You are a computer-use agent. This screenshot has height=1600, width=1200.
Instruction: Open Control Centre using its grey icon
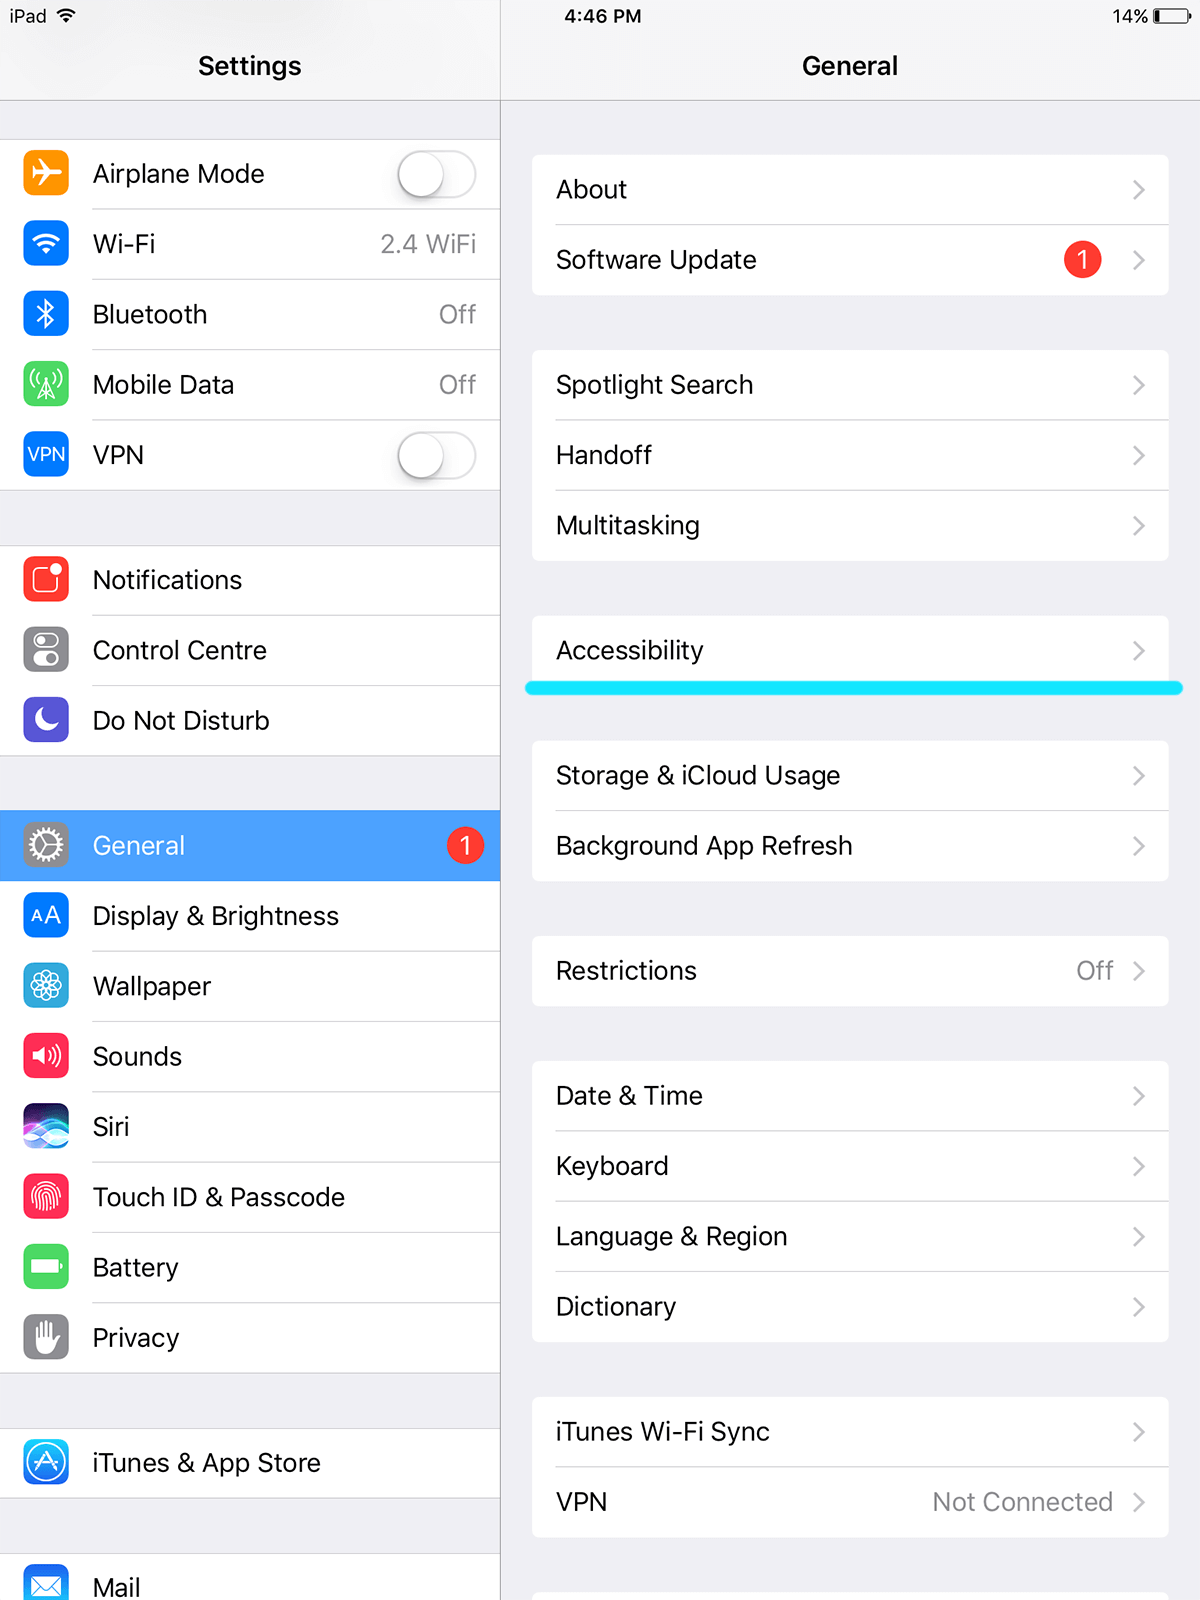pyautogui.click(x=46, y=650)
